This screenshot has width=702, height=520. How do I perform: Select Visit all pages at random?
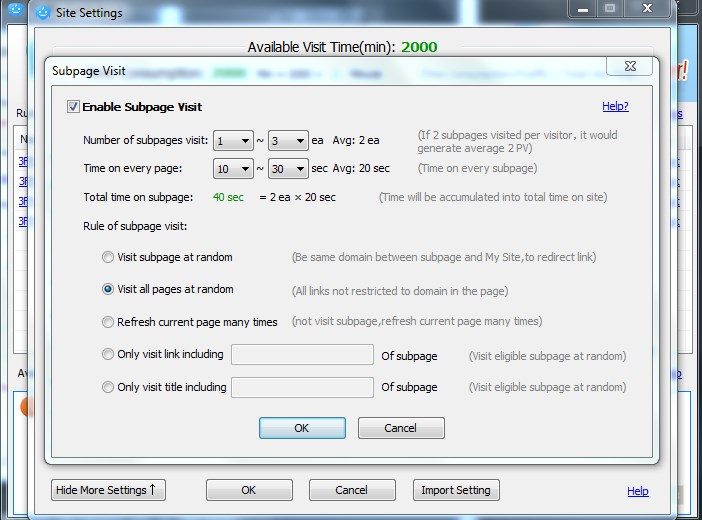[108, 289]
